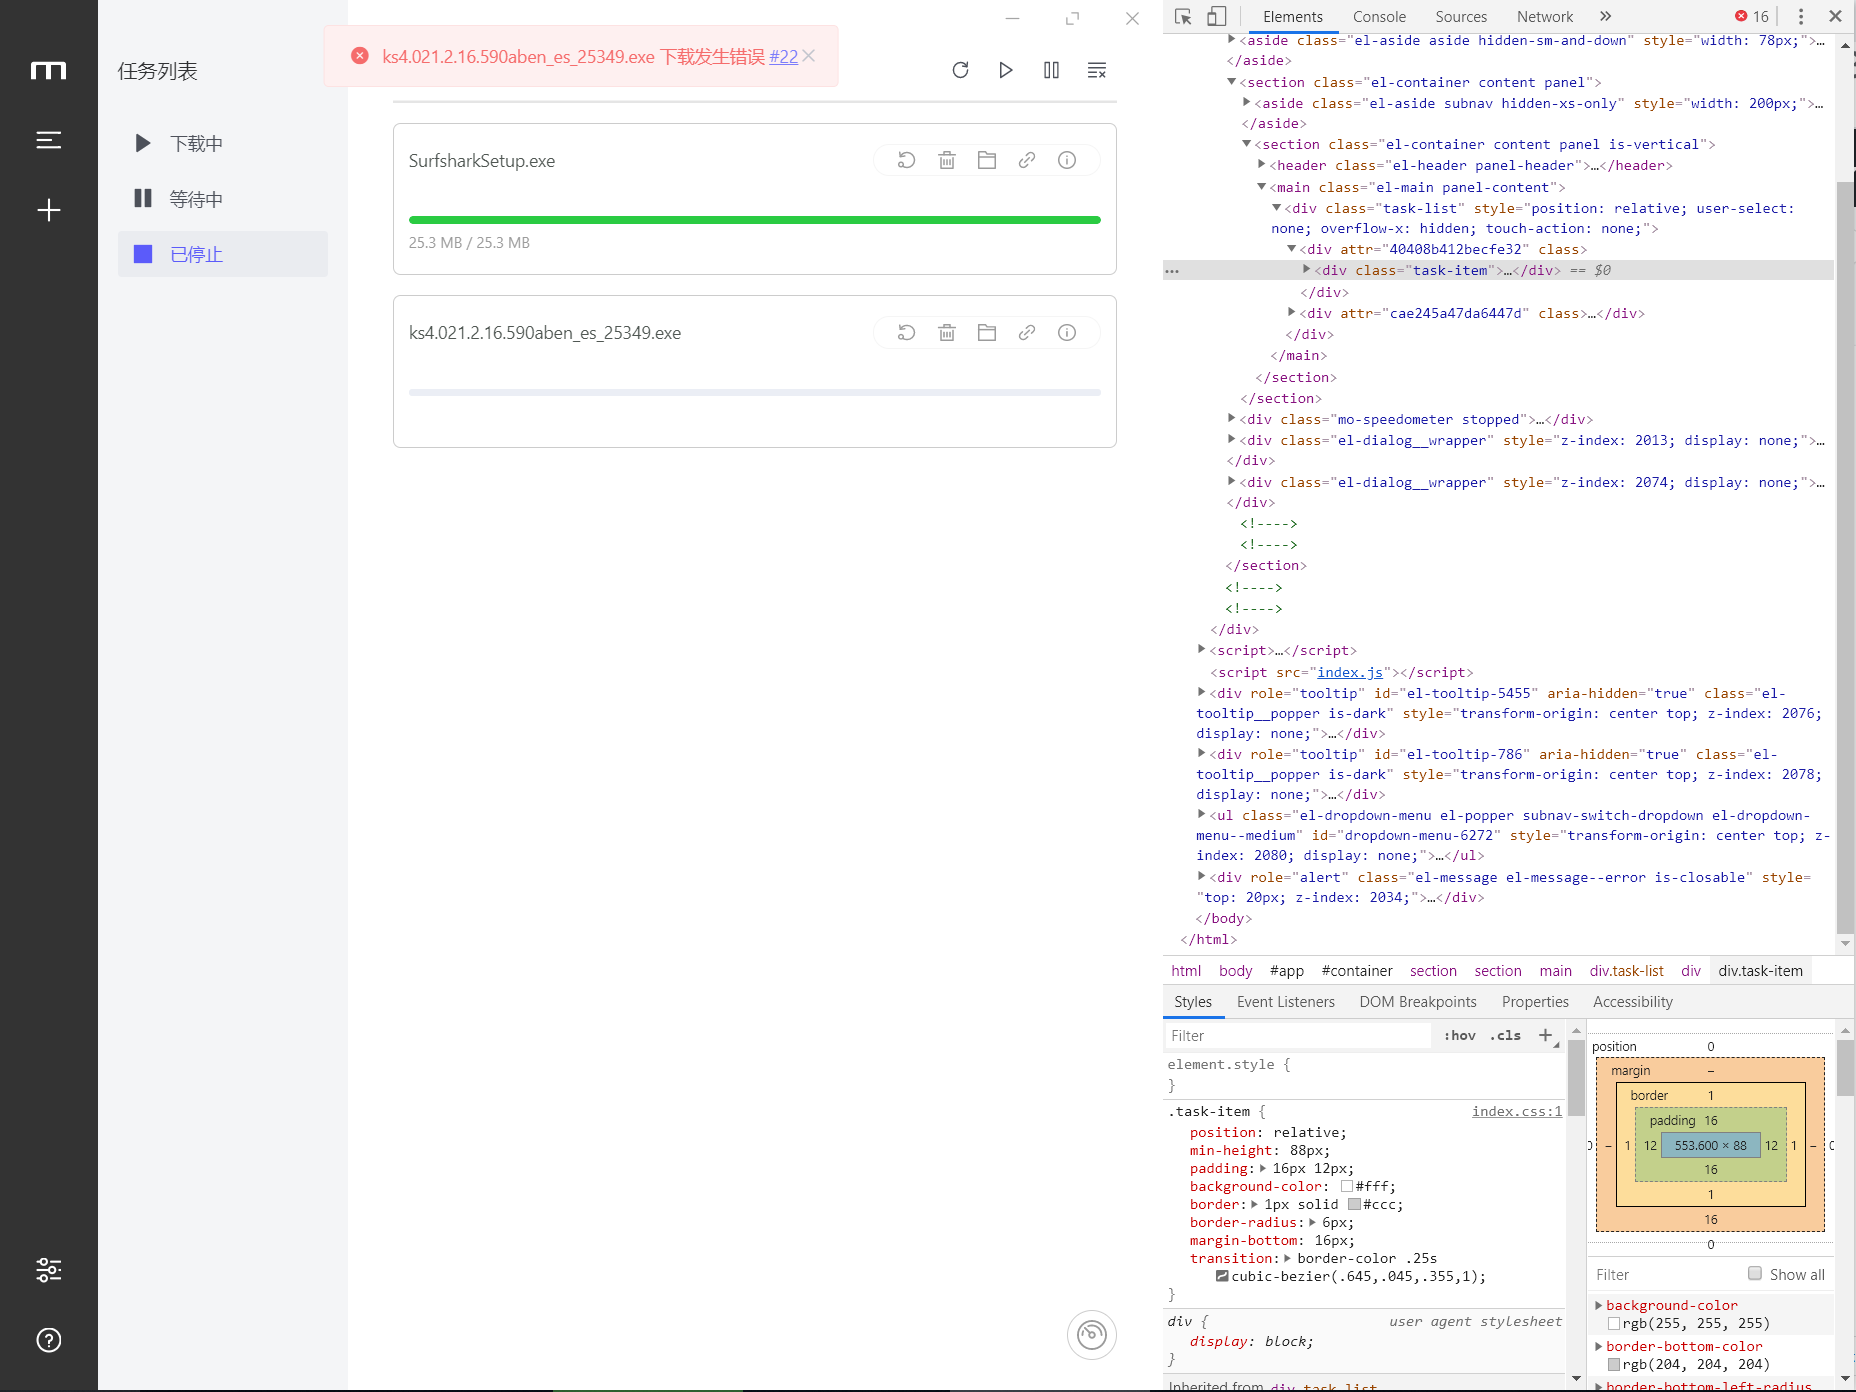This screenshot has width=1856, height=1392.
Task: Open the task list menu icon in the sidebar
Action: 48,140
